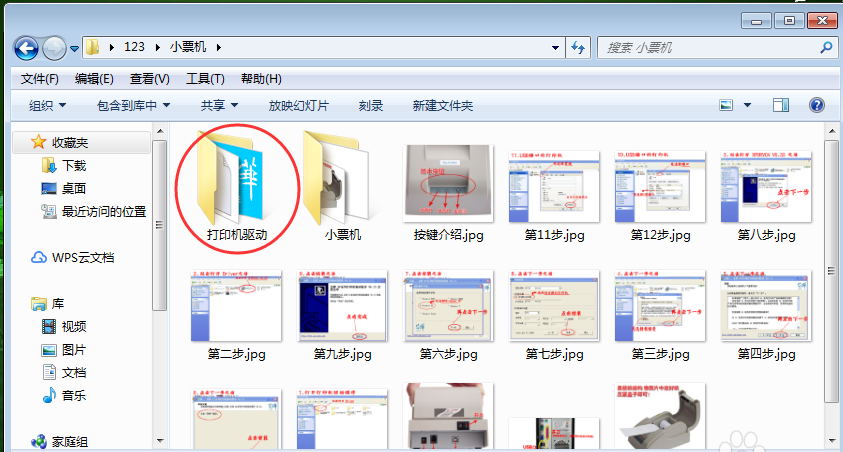Click the refresh button beside address bar
This screenshot has height=452, width=843.
click(578, 47)
